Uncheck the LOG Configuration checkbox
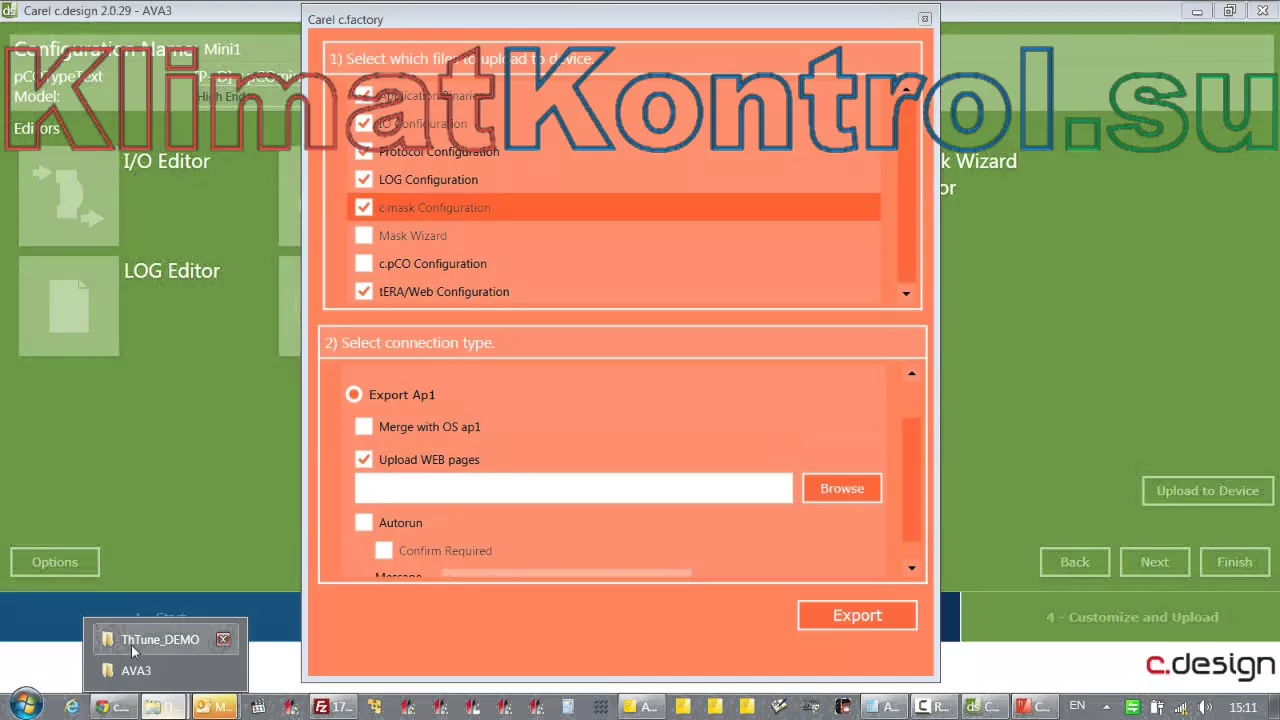 click(364, 180)
